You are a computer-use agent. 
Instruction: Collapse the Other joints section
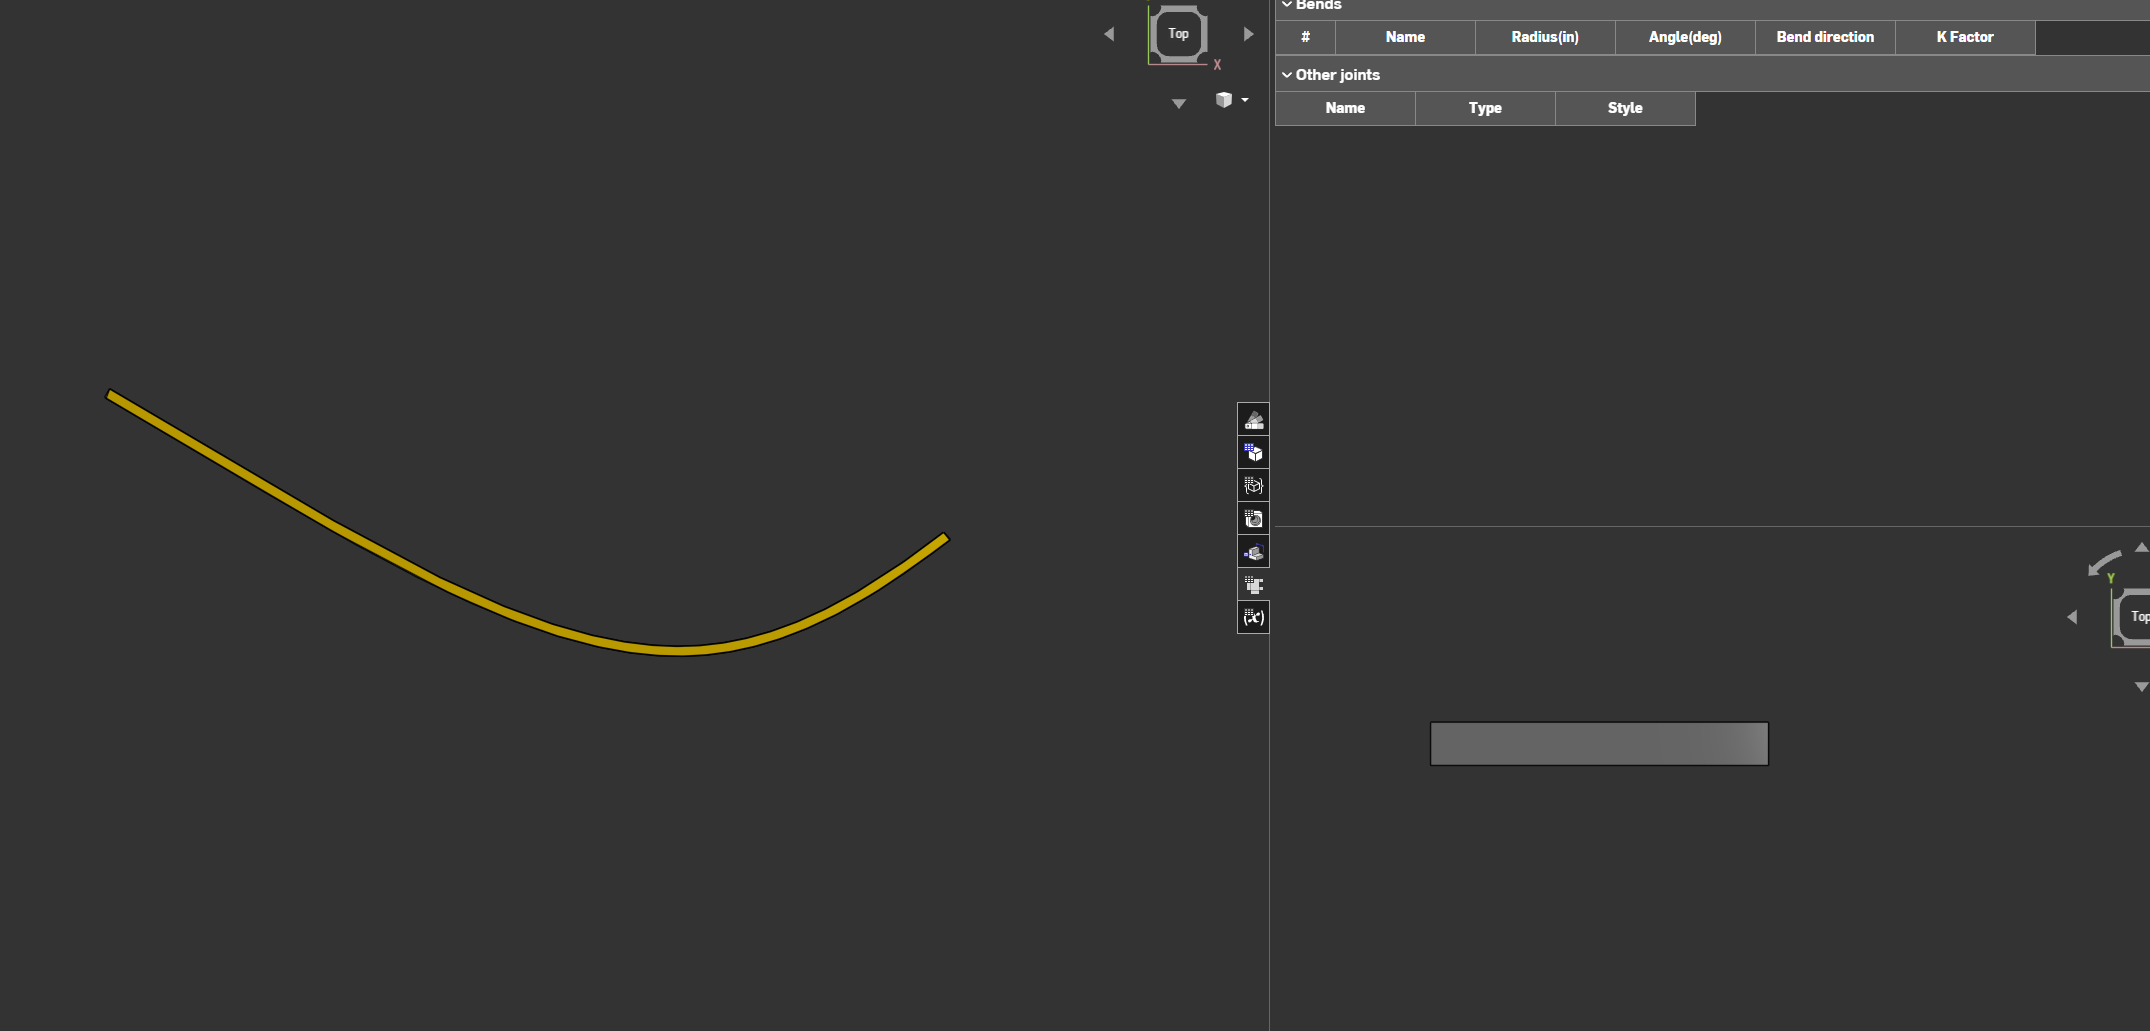click(1287, 75)
